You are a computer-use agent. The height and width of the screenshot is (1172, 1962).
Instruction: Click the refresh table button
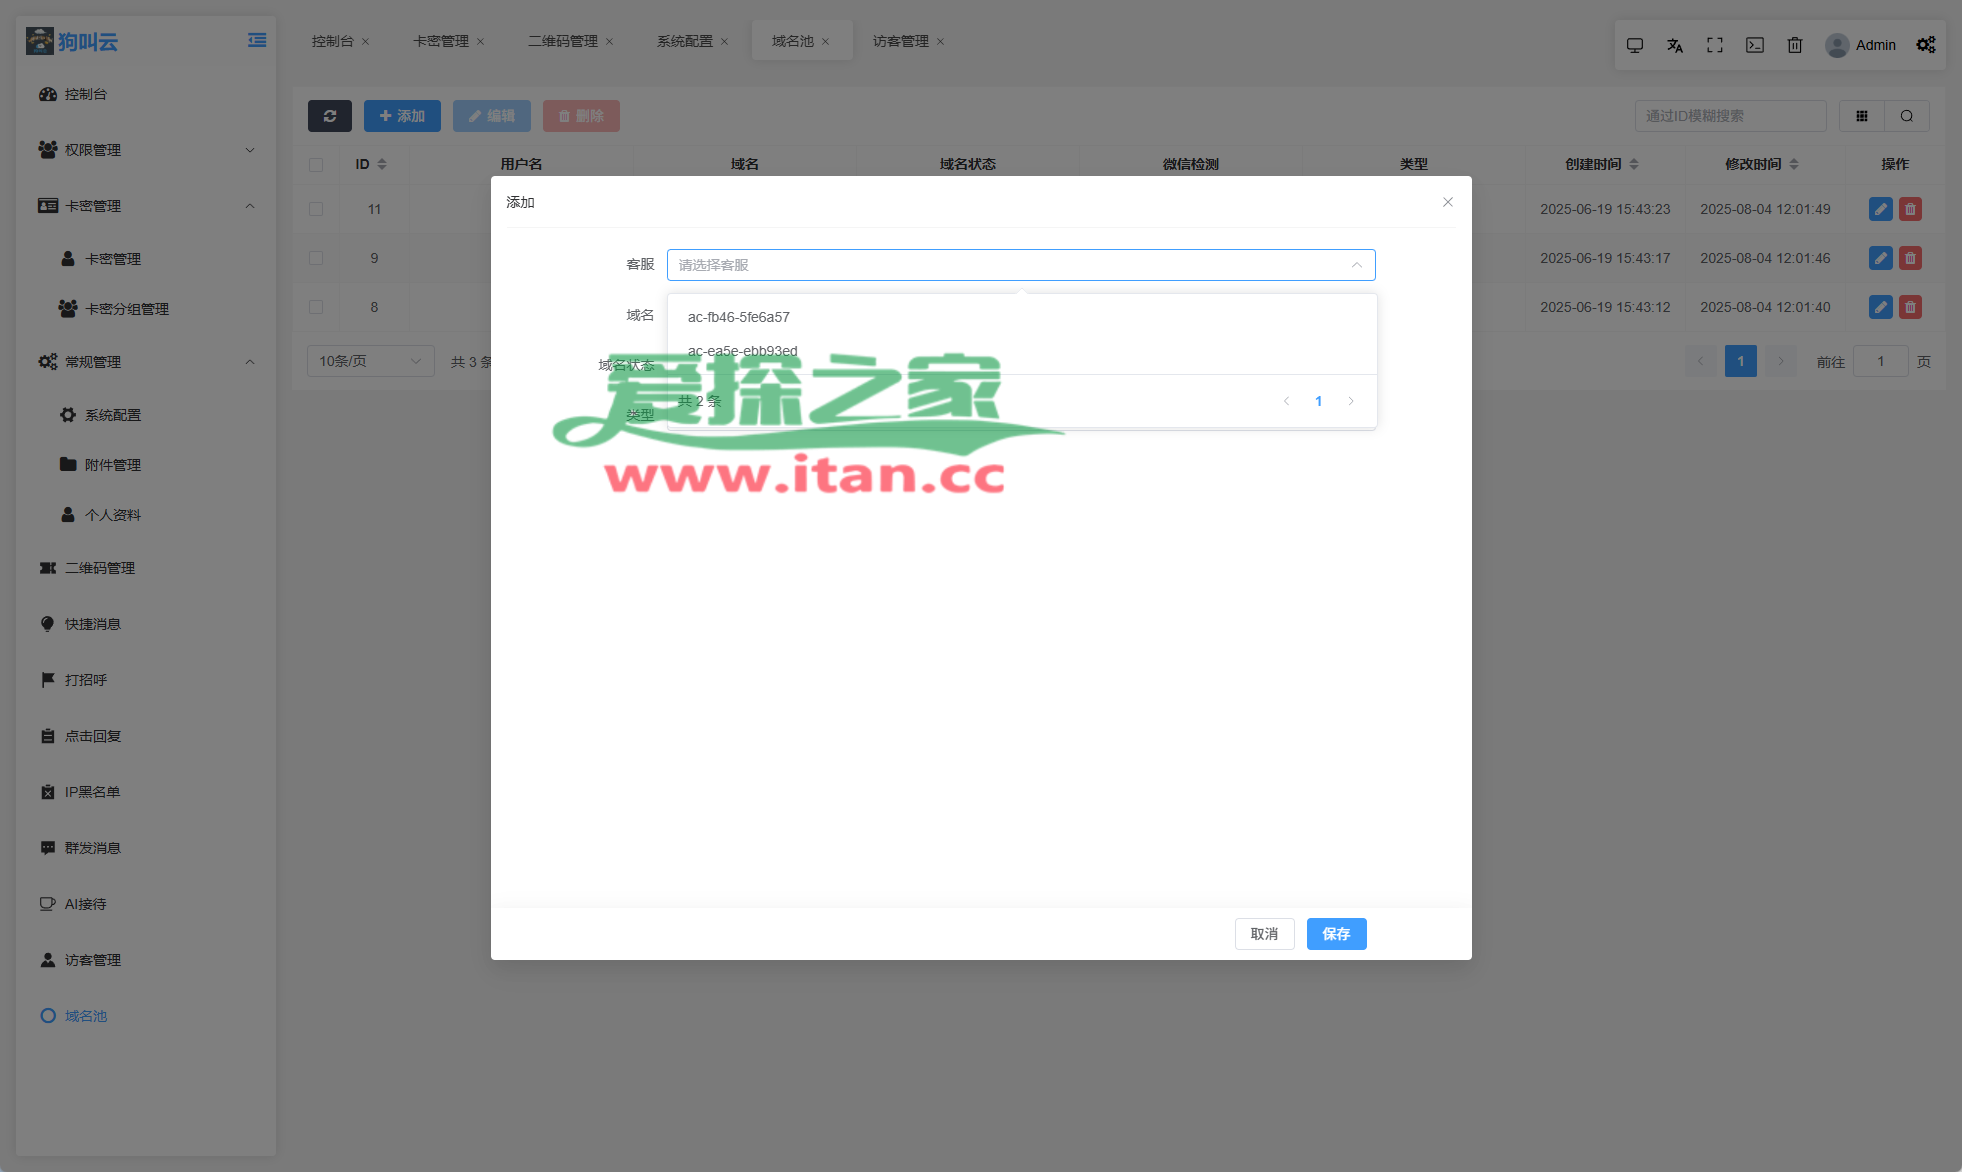click(330, 116)
